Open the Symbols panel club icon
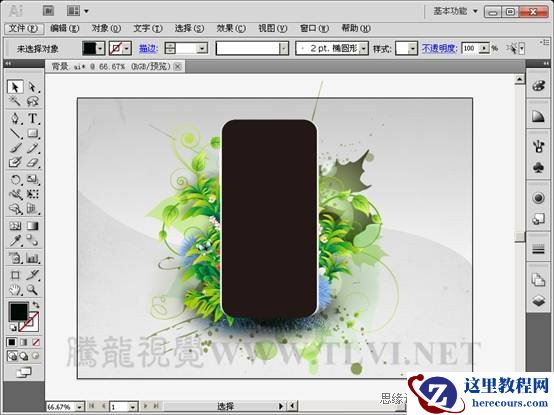This screenshot has width=554, height=415. click(x=538, y=167)
